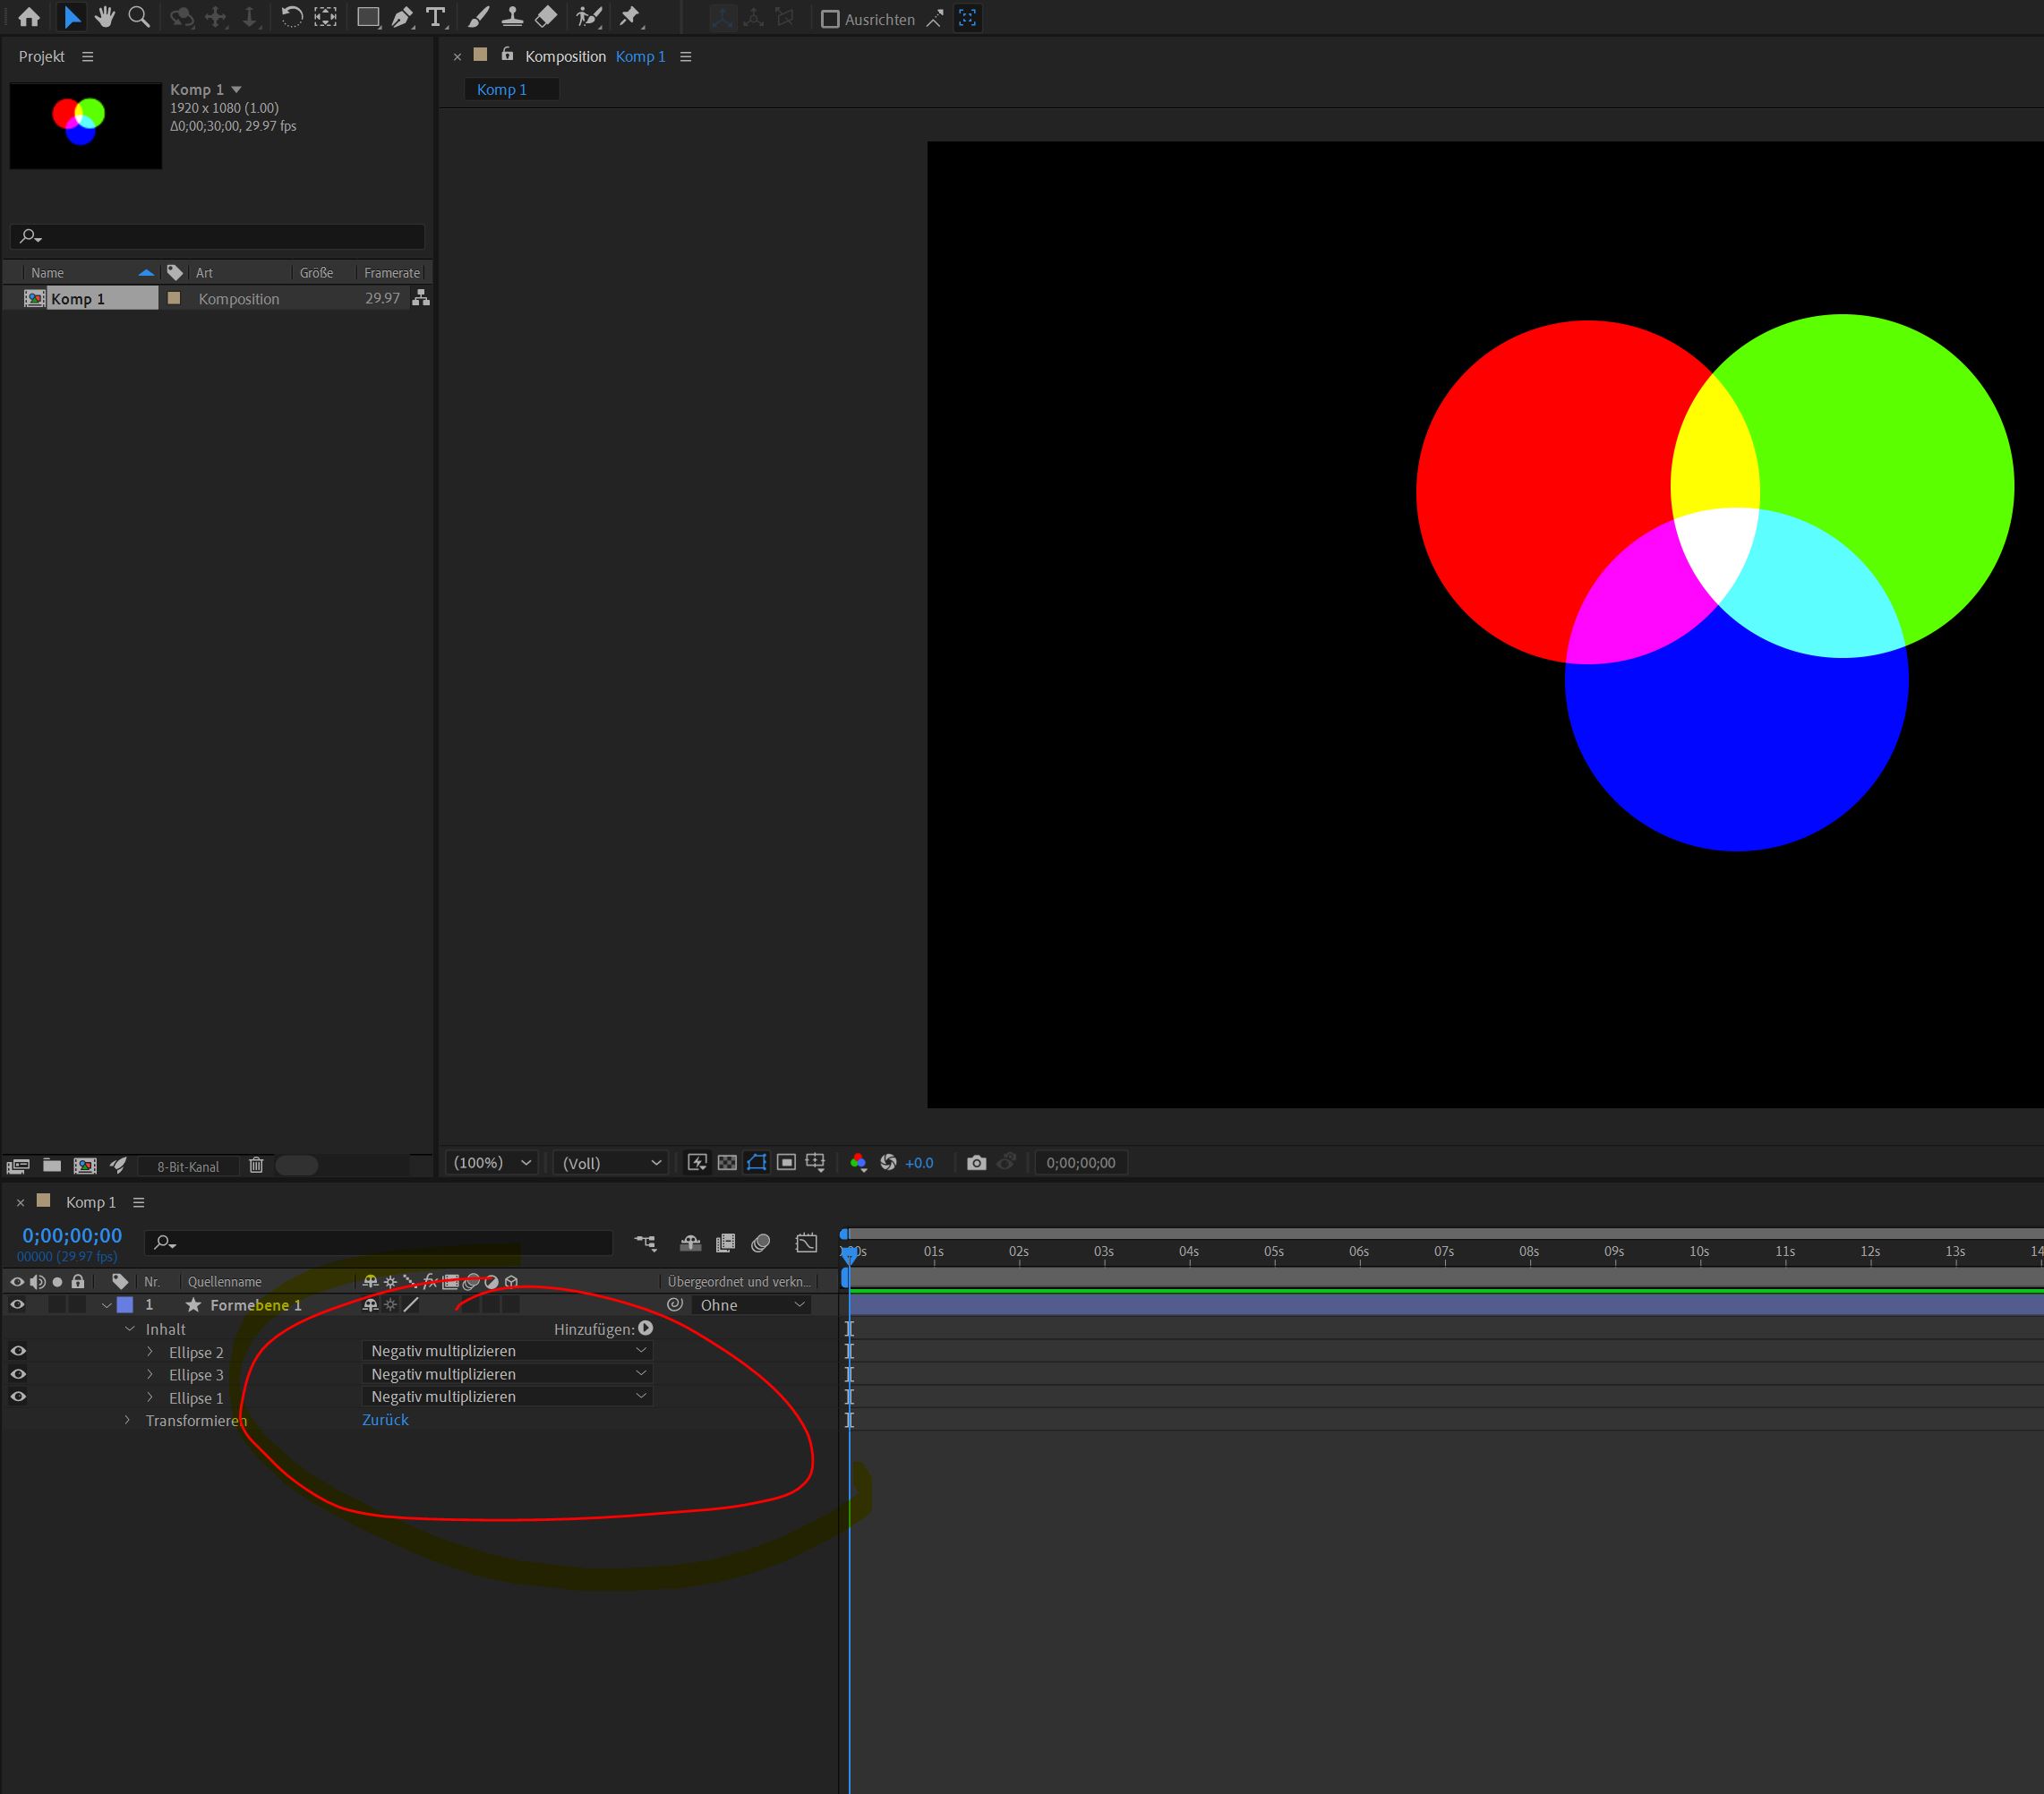Select the Type text tool
The height and width of the screenshot is (1794, 2044).
[435, 17]
